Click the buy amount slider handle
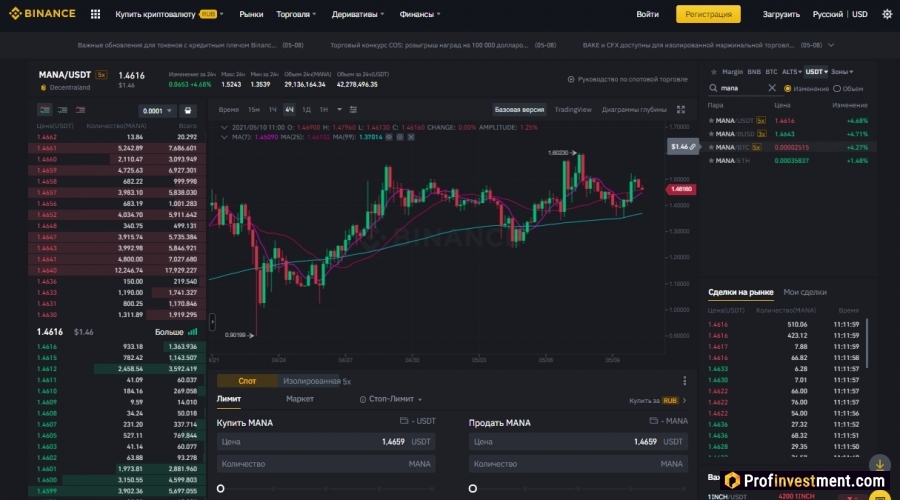Viewport: 900px width, 500px height. pyautogui.click(x=220, y=489)
